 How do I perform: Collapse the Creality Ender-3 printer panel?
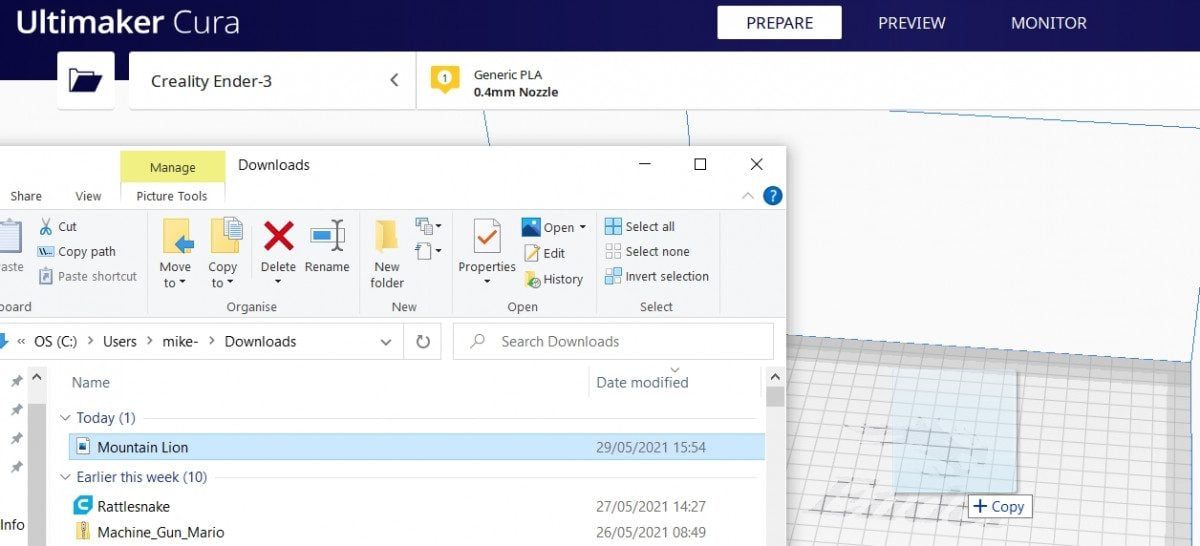[394, 80]
